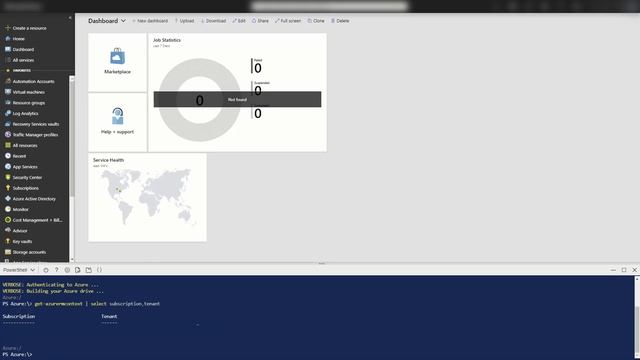Open All resources in sidebar

pyautogui.click(x=21, y=145)
